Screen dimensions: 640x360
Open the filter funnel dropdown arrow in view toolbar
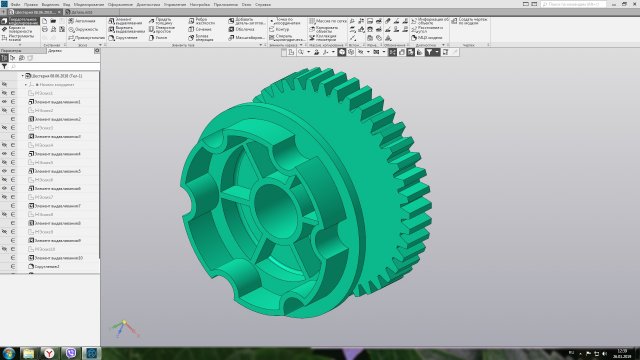[x=437, y=52]
